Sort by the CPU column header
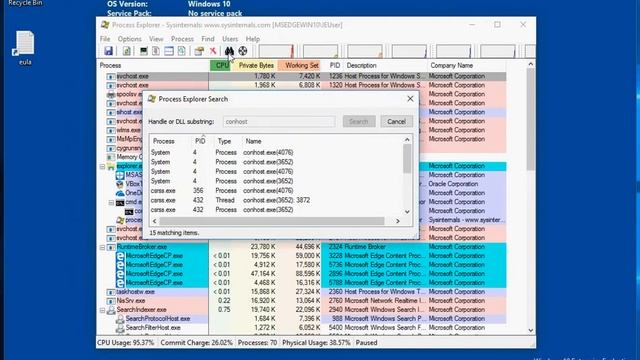The width and height of the screenshot is (640, 360). click(x=221, y=65)
